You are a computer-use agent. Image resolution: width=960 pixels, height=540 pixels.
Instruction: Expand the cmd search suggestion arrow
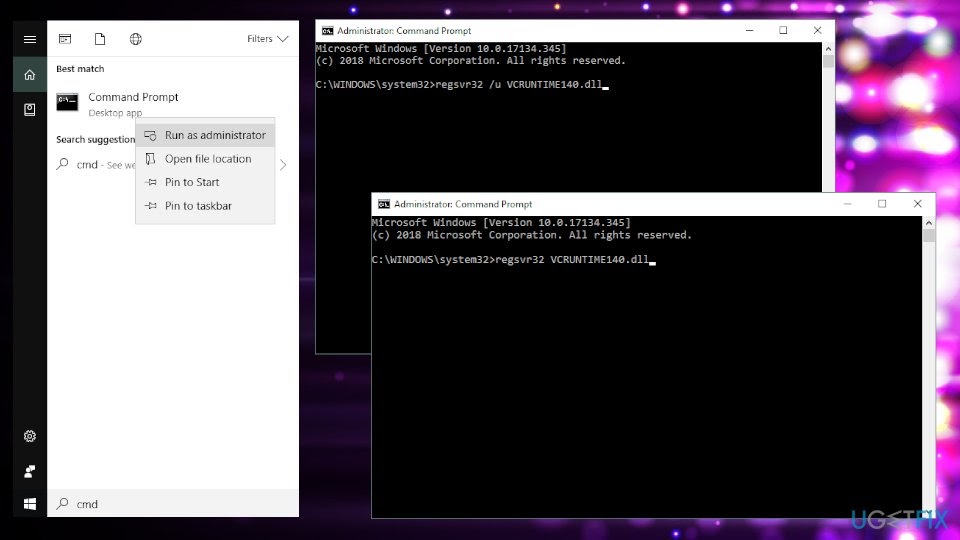coord(283,165)
